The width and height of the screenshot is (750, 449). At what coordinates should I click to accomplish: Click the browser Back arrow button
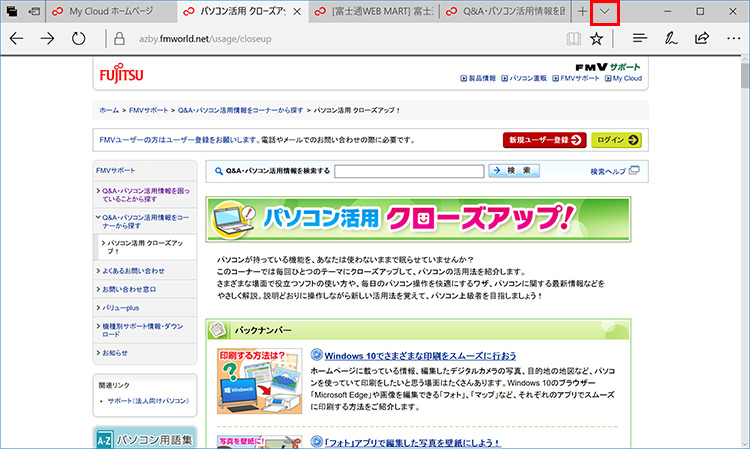coord(16,39)
